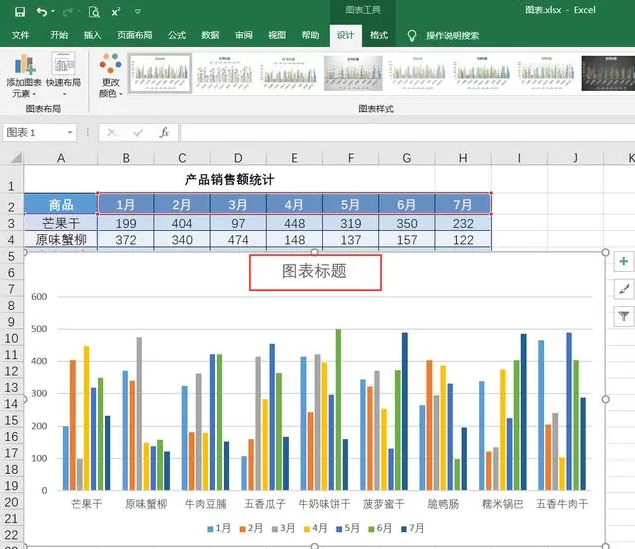635x549 pixels.
Task: Switch to the 公式 ribbon tab
Action: (x=177, y=35)
